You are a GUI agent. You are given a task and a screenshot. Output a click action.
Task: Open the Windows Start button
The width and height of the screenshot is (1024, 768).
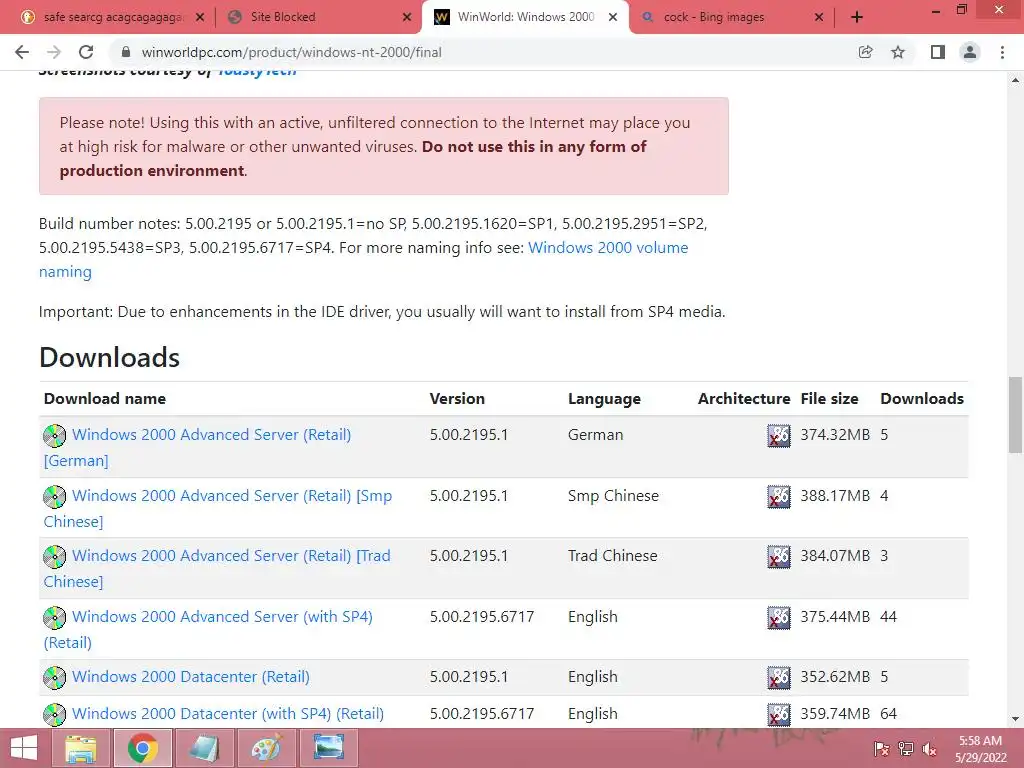click(24, 748)
